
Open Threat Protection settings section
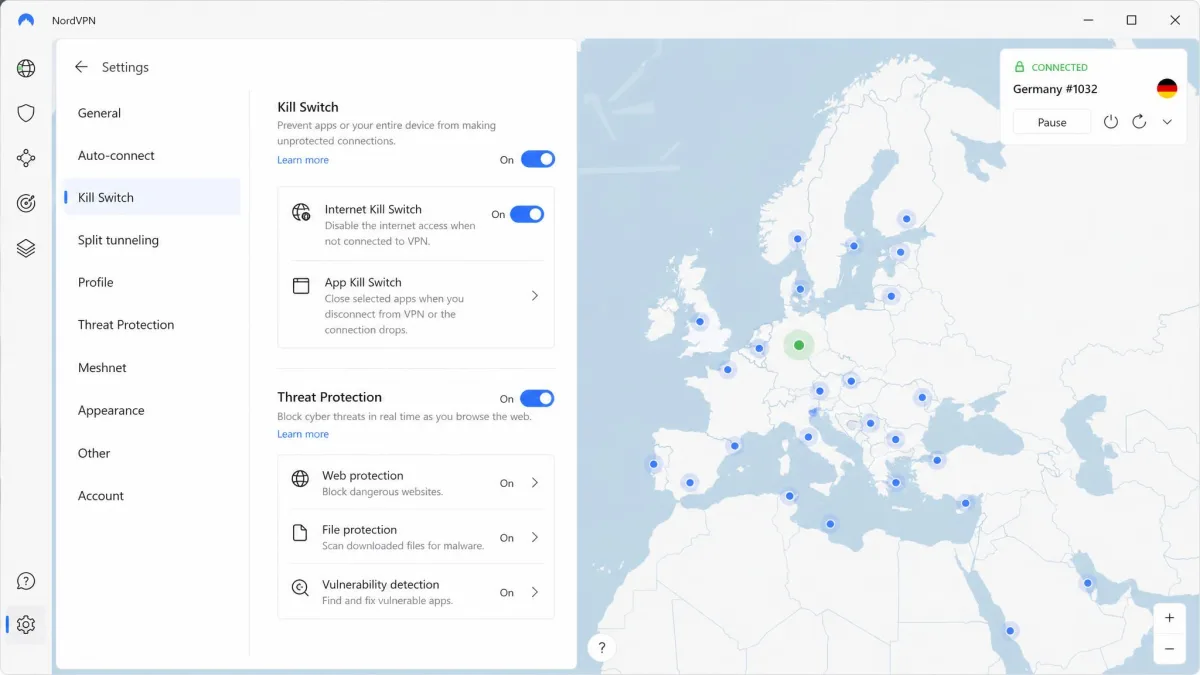click(x=152, y=325)
